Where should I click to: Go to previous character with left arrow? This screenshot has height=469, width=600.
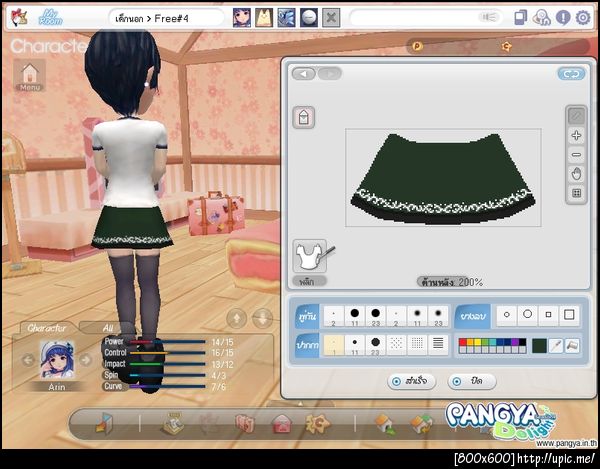pyautogui.click(x=28, y=360)
